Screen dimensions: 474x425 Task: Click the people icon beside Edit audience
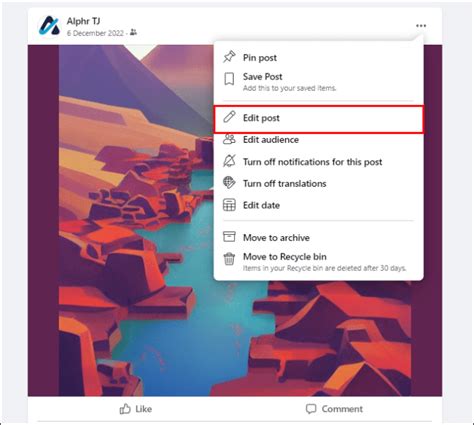[x=229, y=139]
